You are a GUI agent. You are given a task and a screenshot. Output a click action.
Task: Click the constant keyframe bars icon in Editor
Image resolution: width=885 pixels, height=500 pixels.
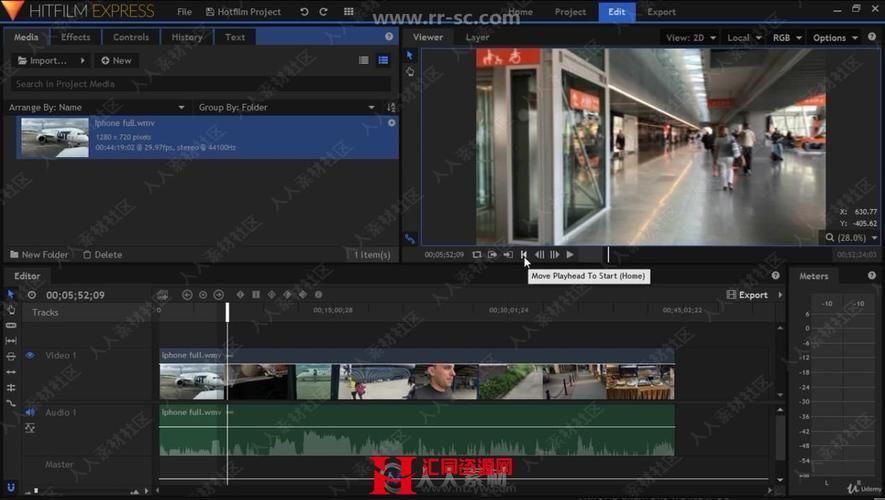coord(256,295)
